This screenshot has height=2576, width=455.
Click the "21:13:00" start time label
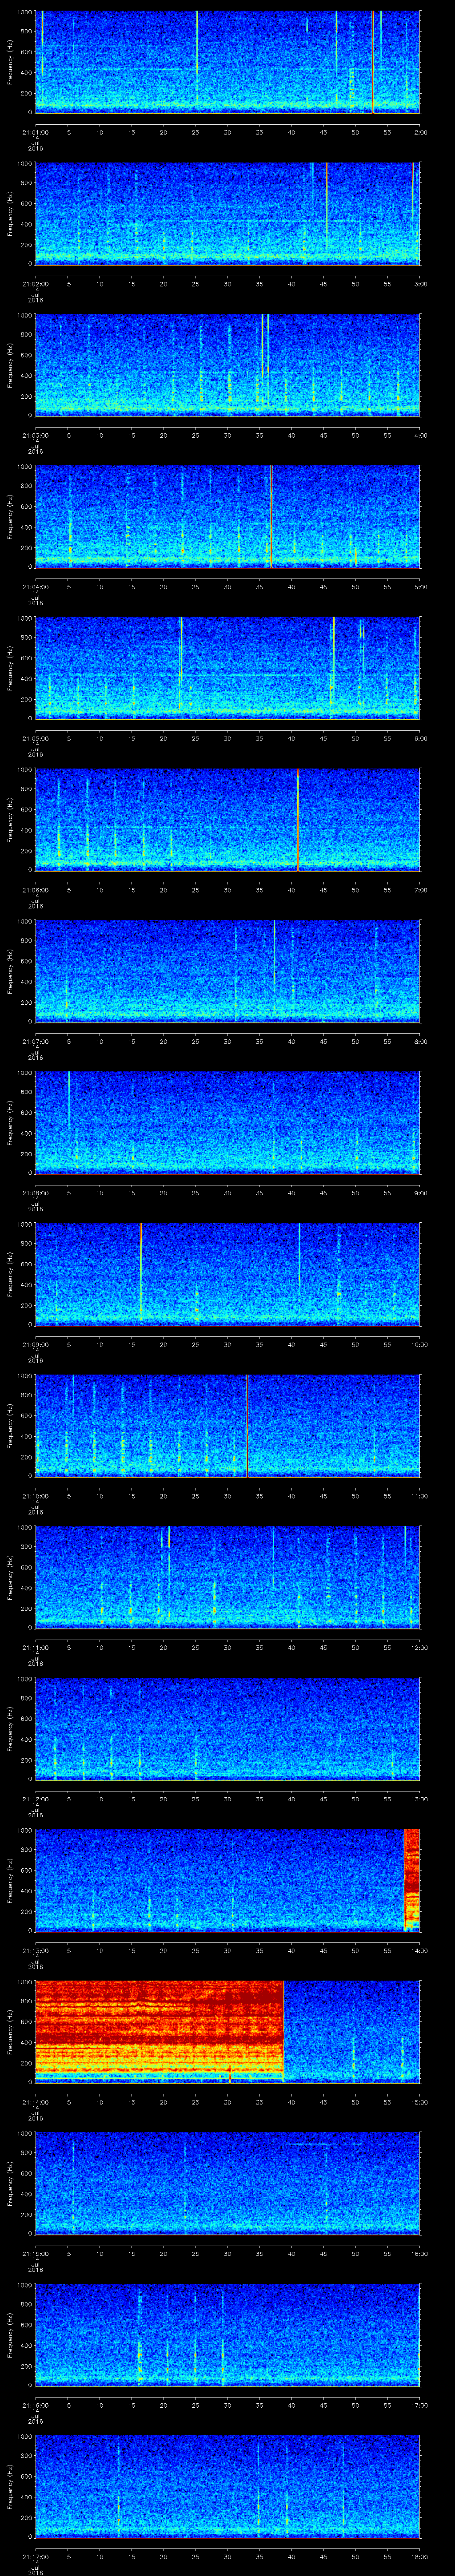coord(36,1949)
